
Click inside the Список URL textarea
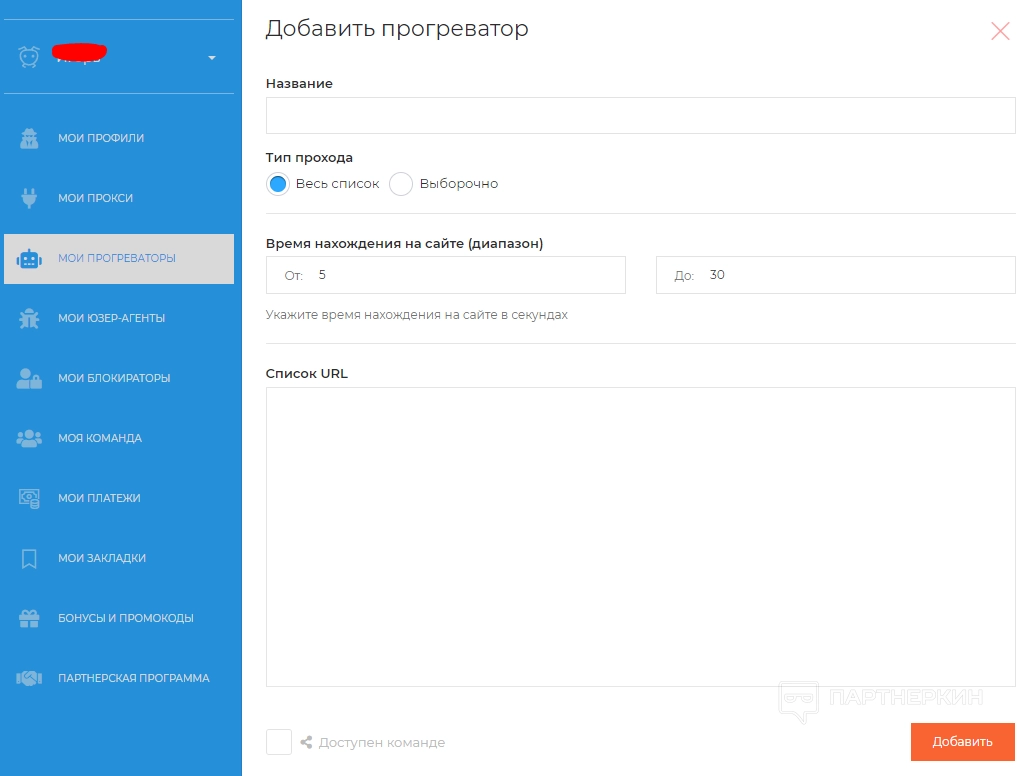pyautogui.click(x=640, y=537)
